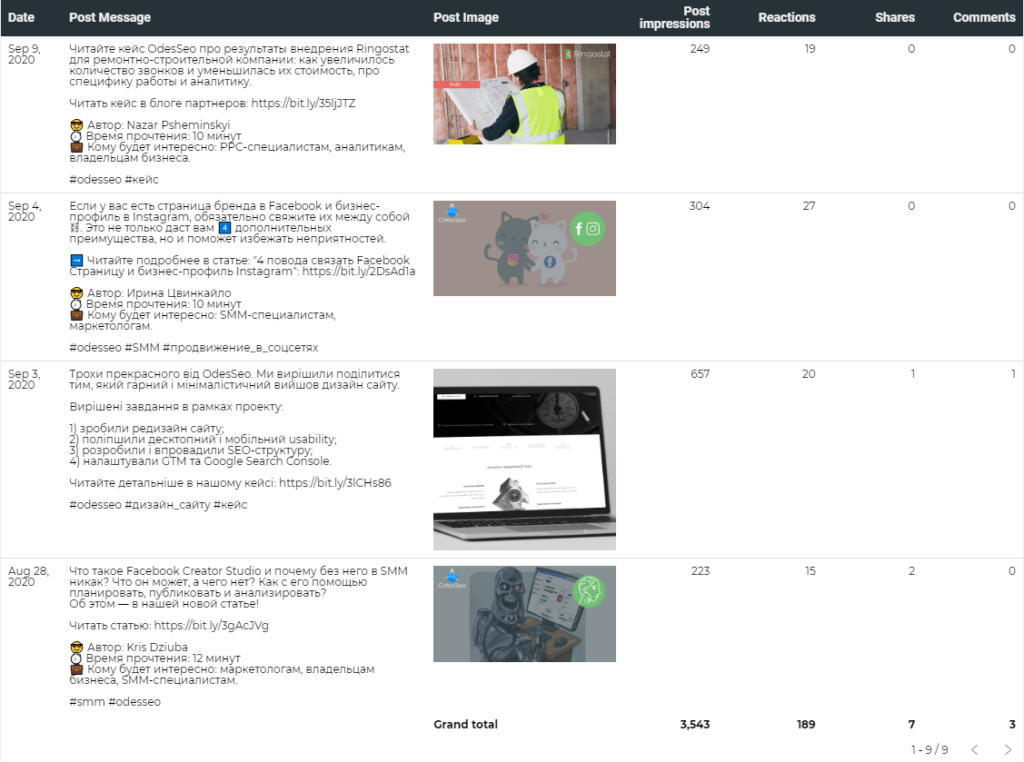Click grand total shares 7
1024x762 pixels.
[x=912, y=724]
